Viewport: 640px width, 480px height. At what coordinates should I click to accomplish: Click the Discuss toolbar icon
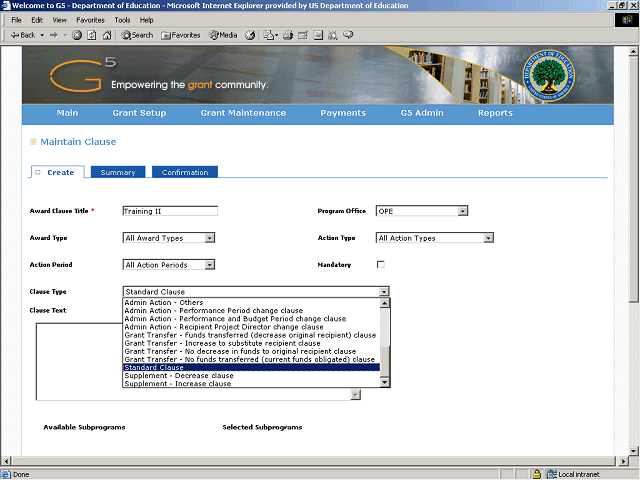[x=318, y=35]
